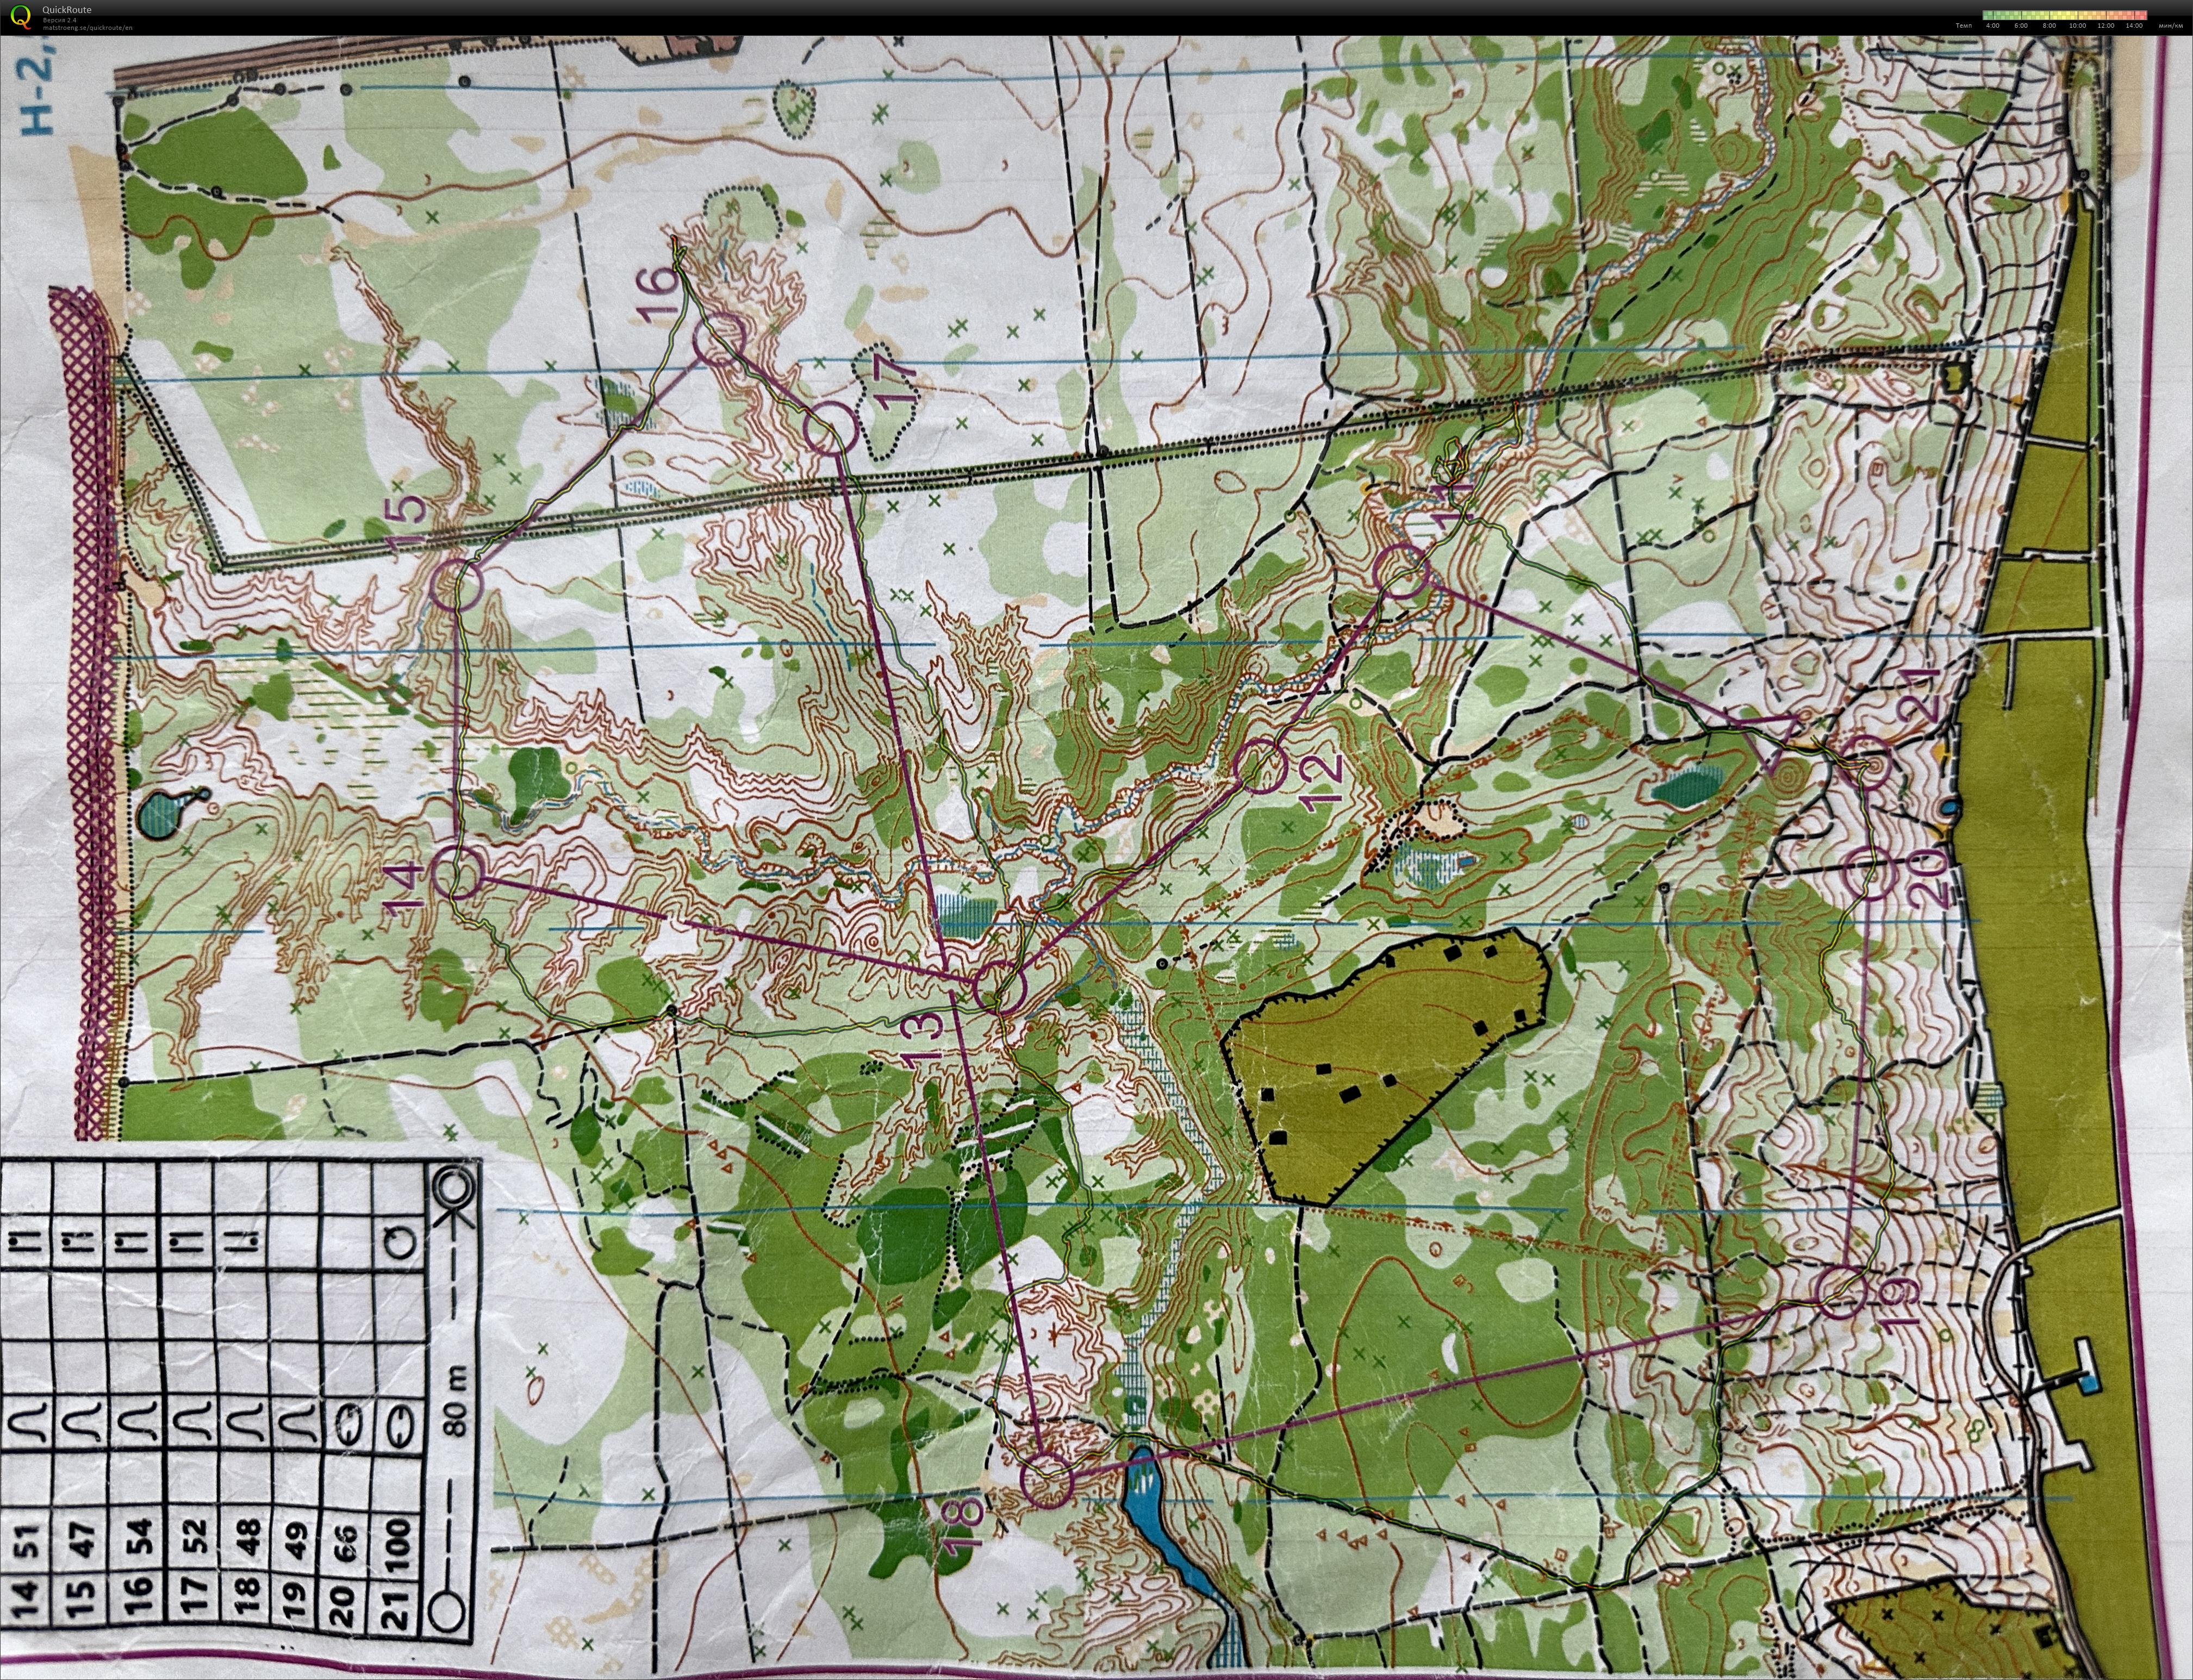Open the matstroeng.se/quickroute/en link
The height and width of the screenshot is (1680, 2193).
(x=87, y=28)
